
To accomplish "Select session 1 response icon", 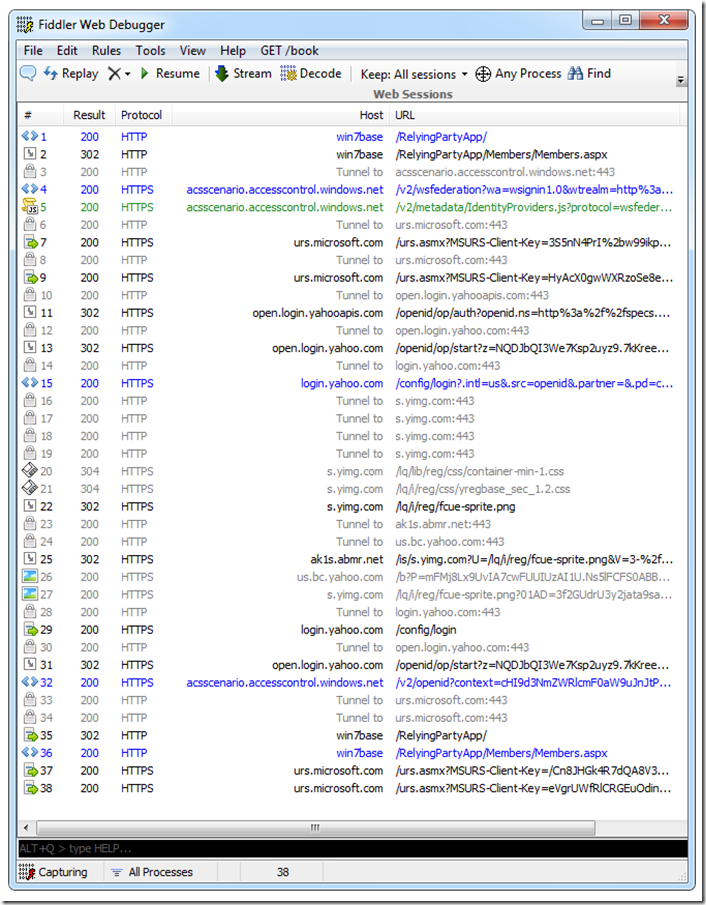I will (29, 137).
